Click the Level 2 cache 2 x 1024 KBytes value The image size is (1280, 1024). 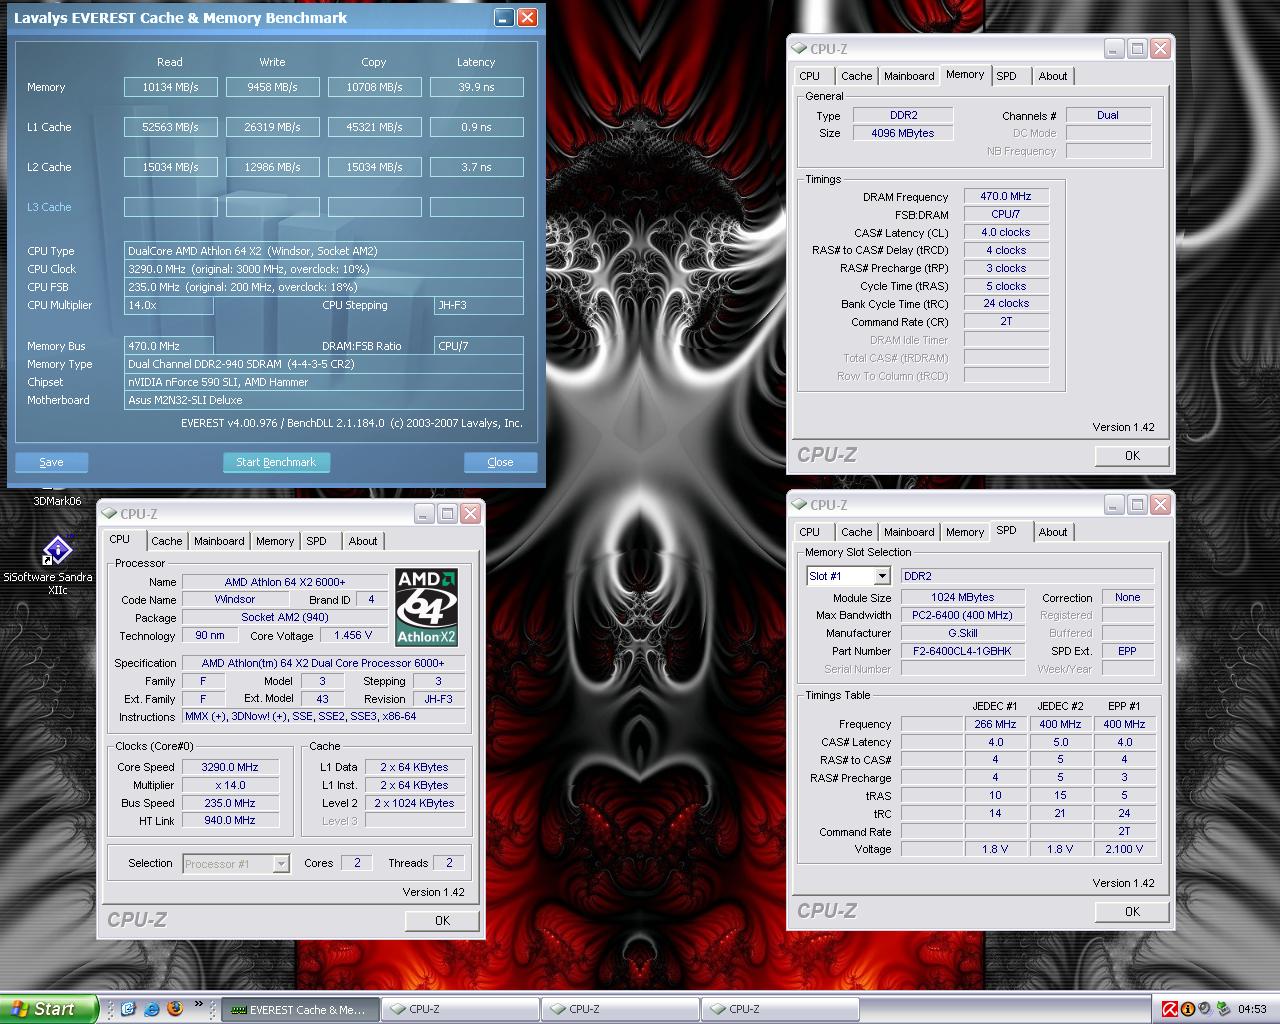[415, 803]
